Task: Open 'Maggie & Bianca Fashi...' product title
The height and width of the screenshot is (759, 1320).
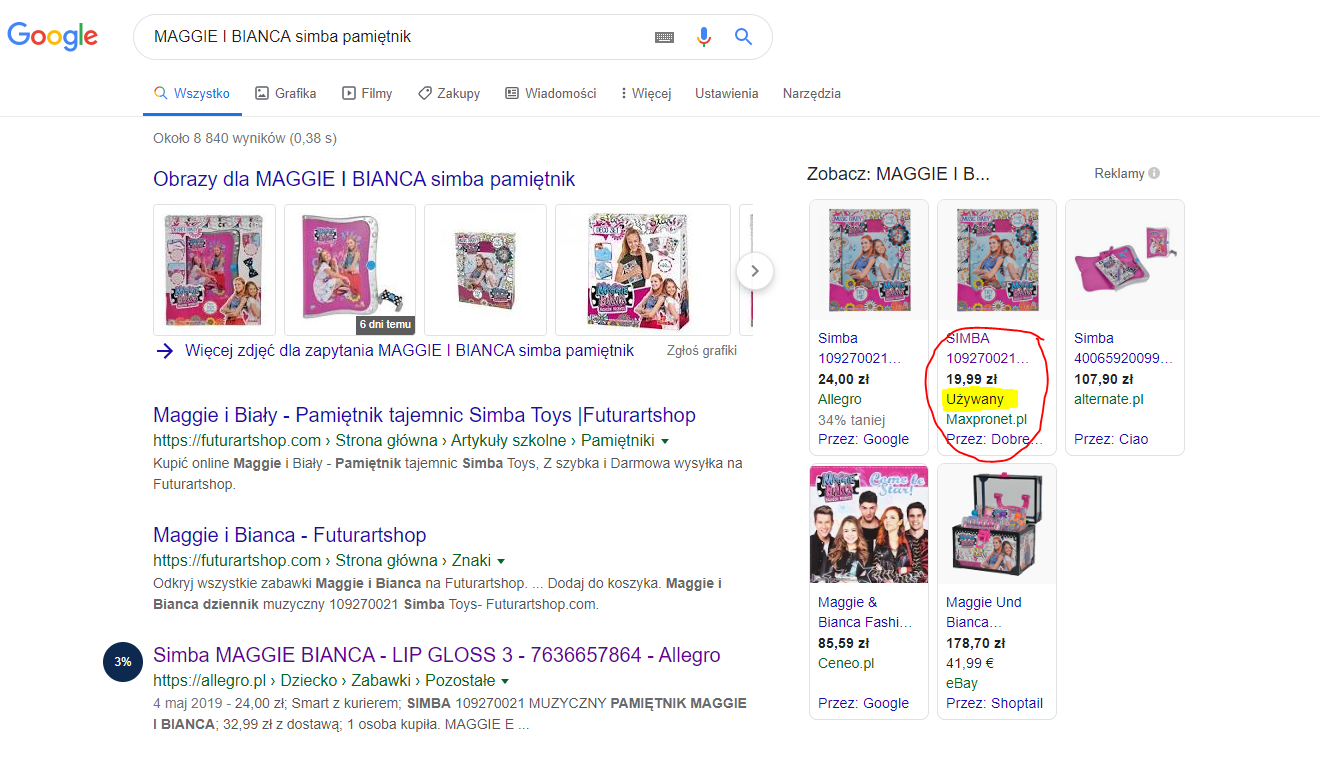Action: coord(865,612)
